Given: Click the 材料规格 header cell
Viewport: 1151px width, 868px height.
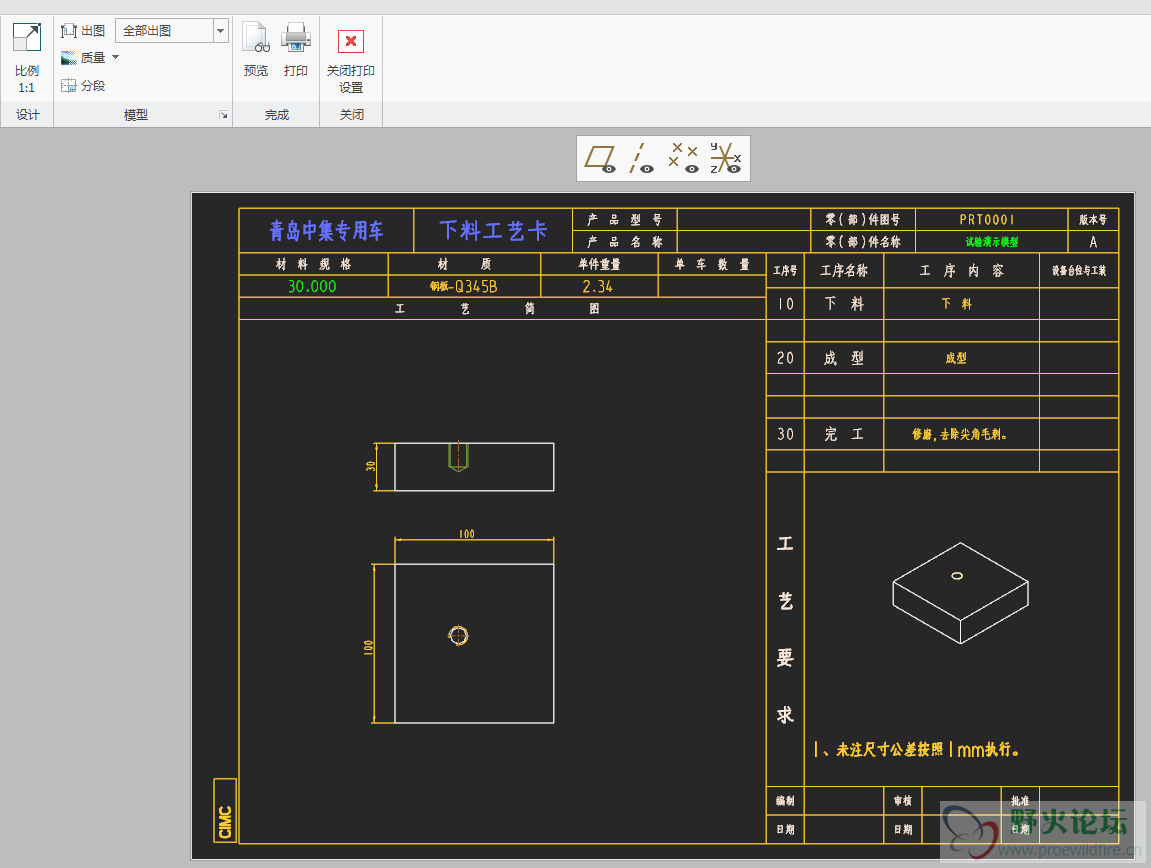Looking at the screenshot, I should [313, 264].
